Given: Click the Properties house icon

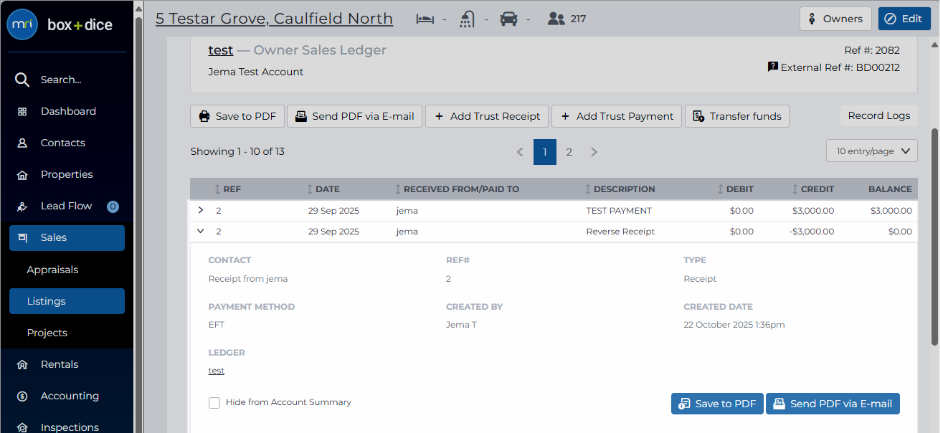Looking at the screenshot, I should click(22, 175).
